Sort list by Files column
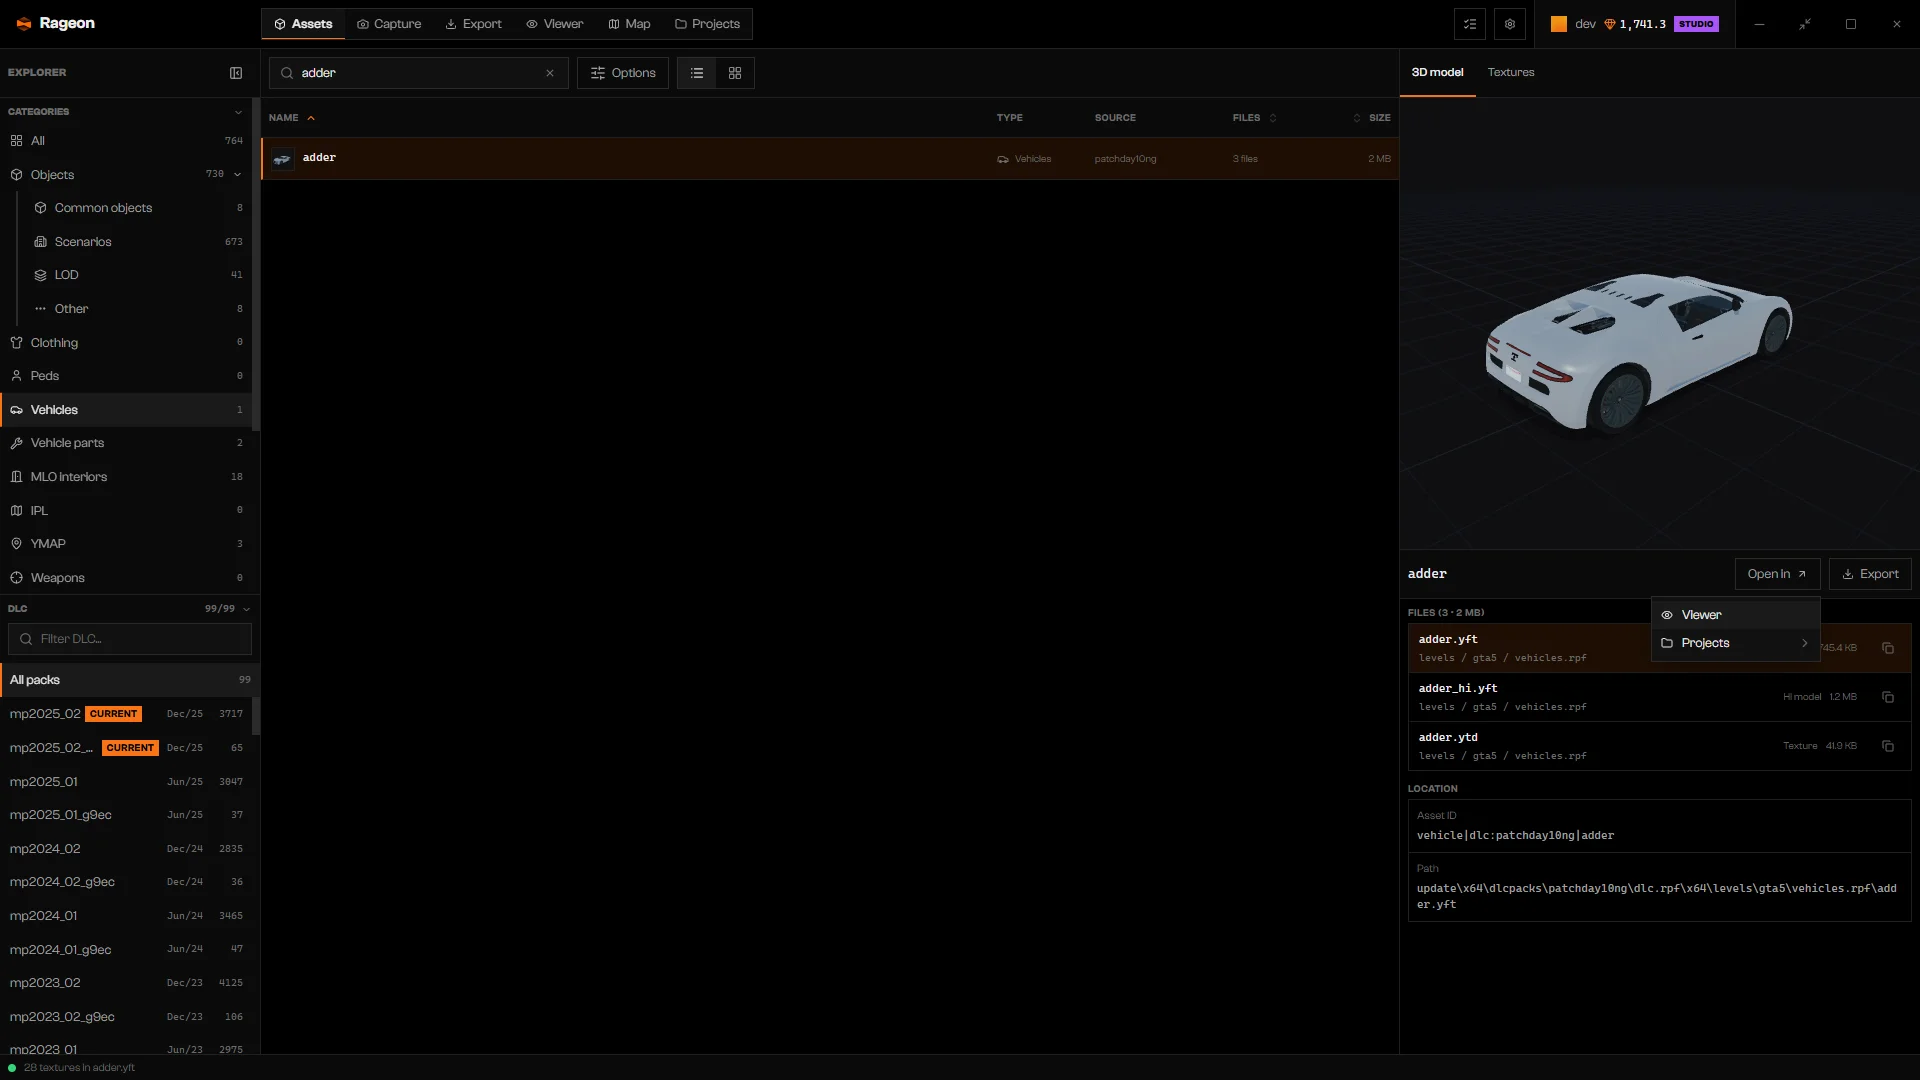This screenshot has width=1920, height=1080. tap(1254, 118)
